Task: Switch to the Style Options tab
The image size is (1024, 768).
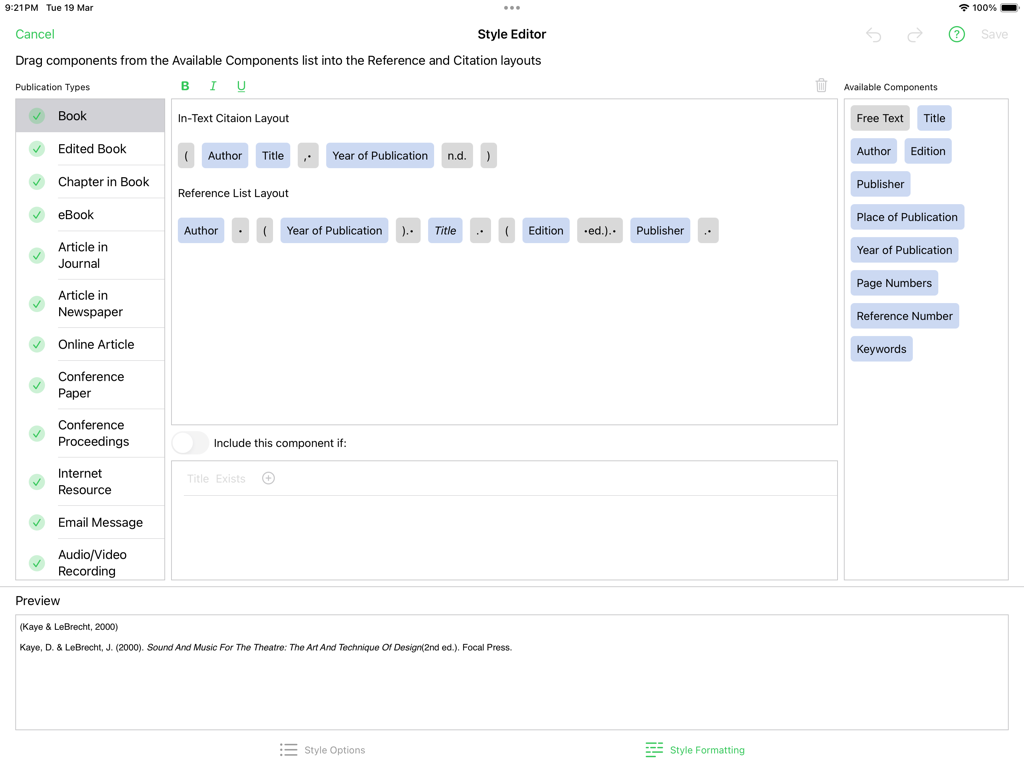Action: [x=323, y=749]
